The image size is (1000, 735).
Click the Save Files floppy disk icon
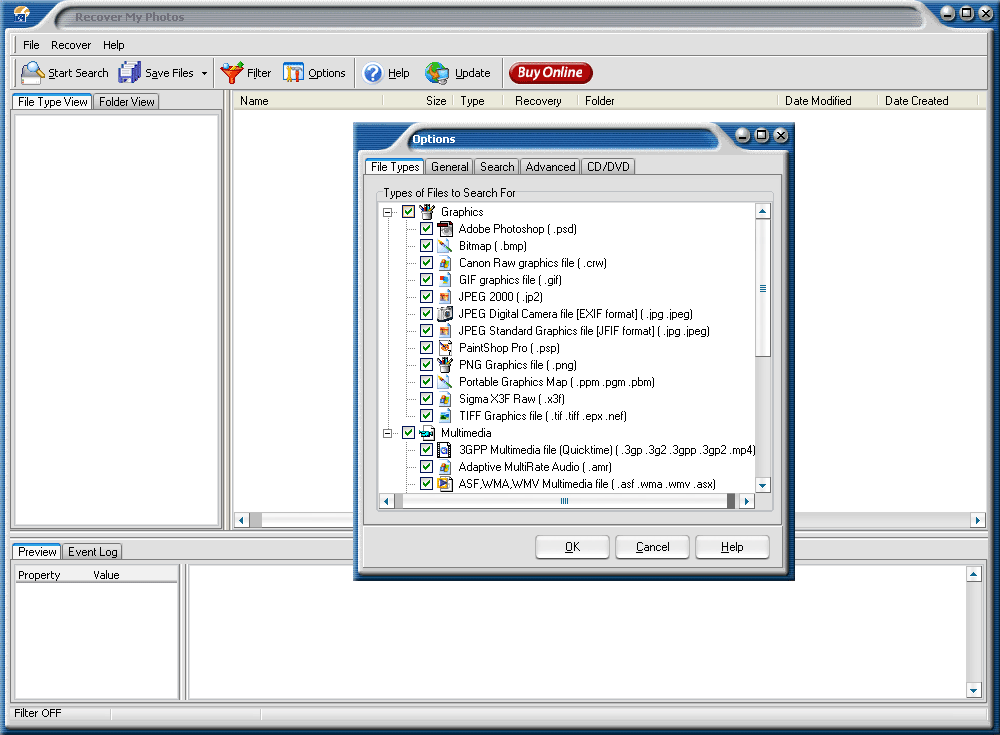click(x=129, y=73)
